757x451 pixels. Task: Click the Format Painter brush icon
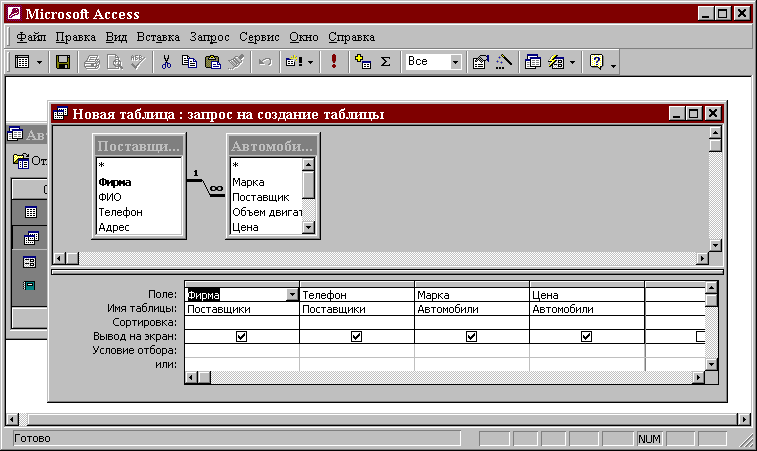(x=236, y=62)
